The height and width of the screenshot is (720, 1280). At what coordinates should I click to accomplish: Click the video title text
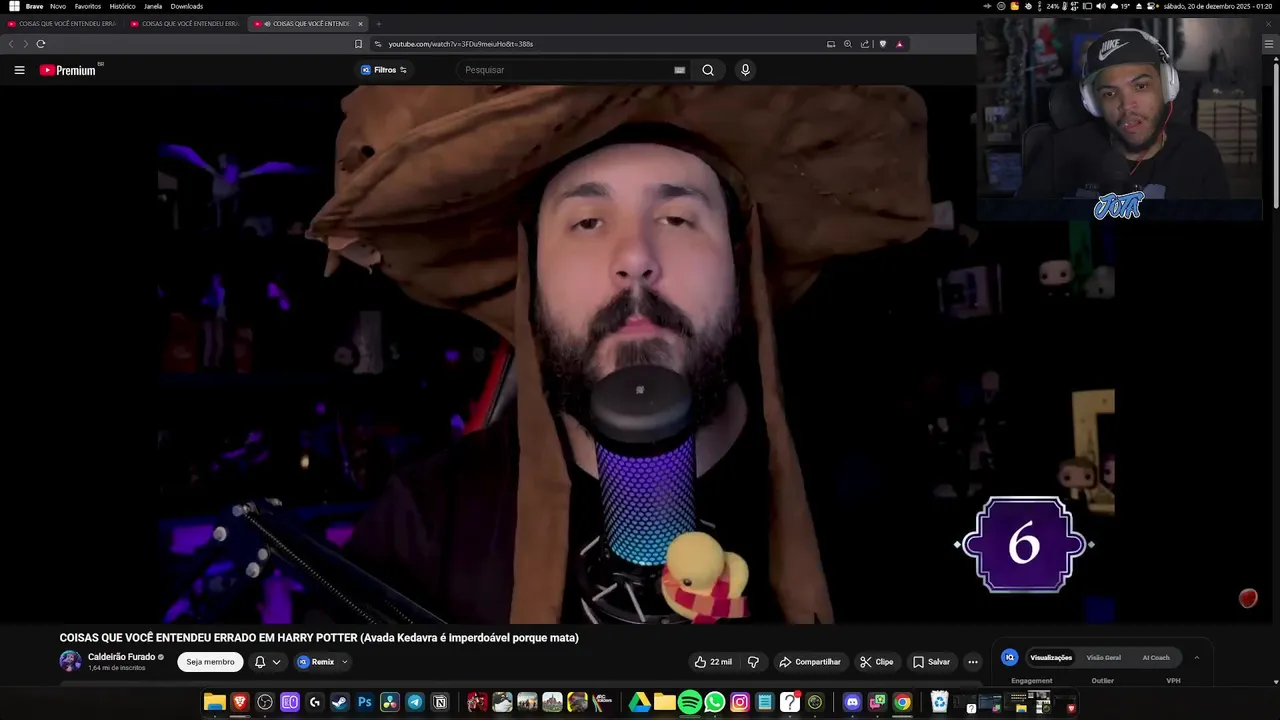pos(319,638)
